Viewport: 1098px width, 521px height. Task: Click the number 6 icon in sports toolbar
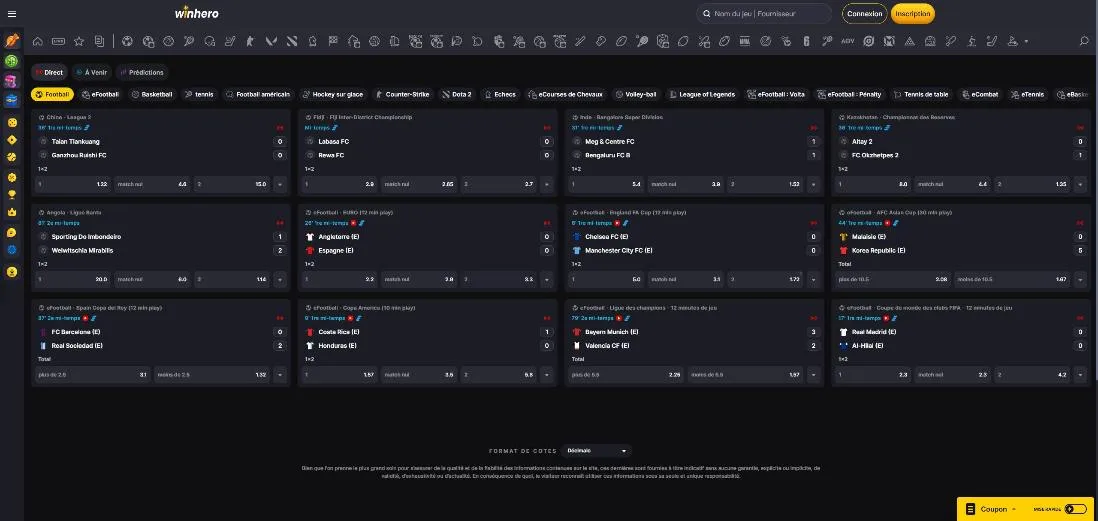click(807, 41)
